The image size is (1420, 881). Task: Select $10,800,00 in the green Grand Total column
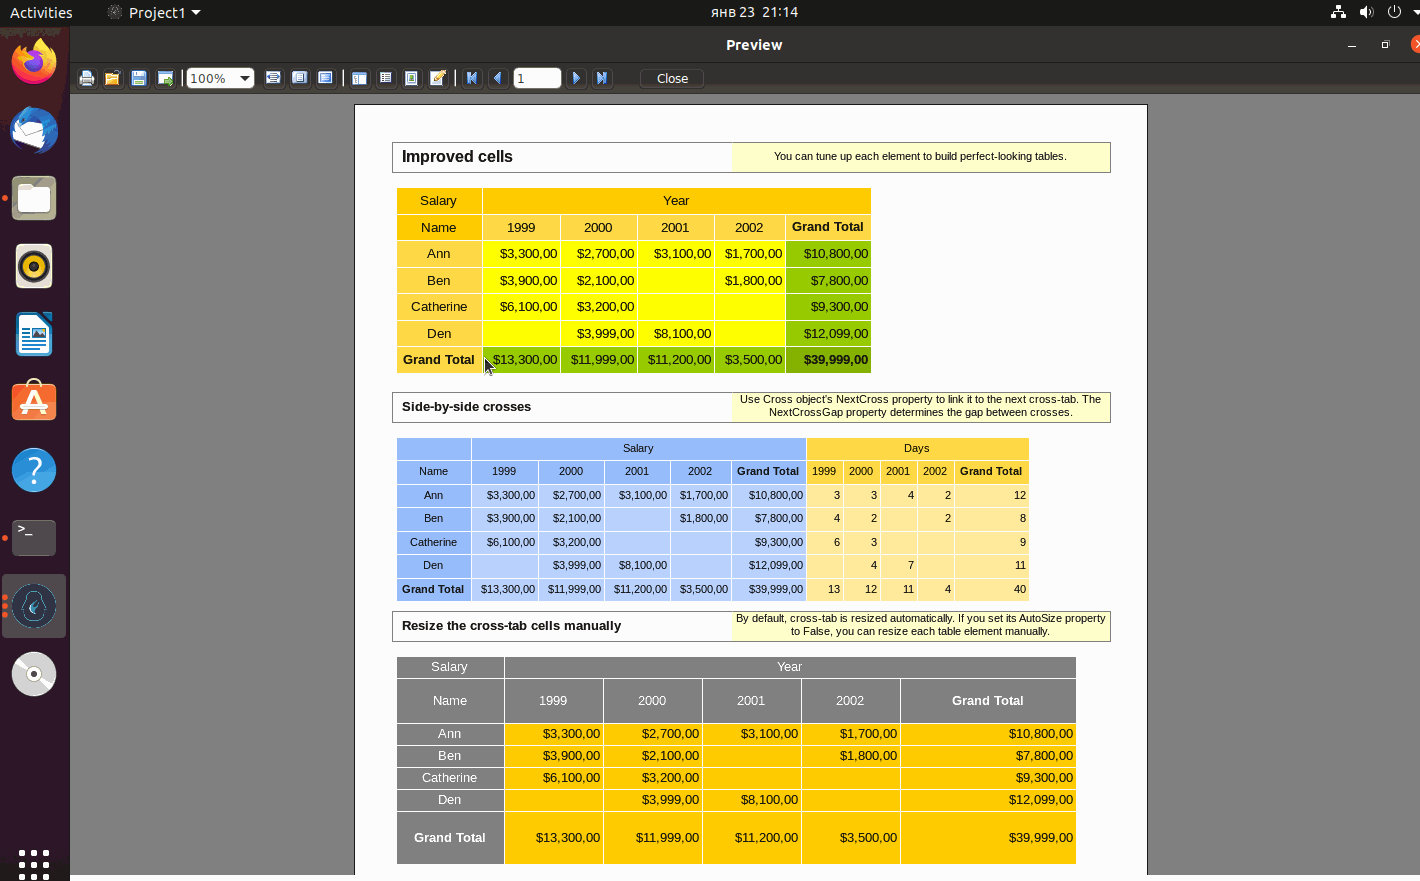(828, 254)
